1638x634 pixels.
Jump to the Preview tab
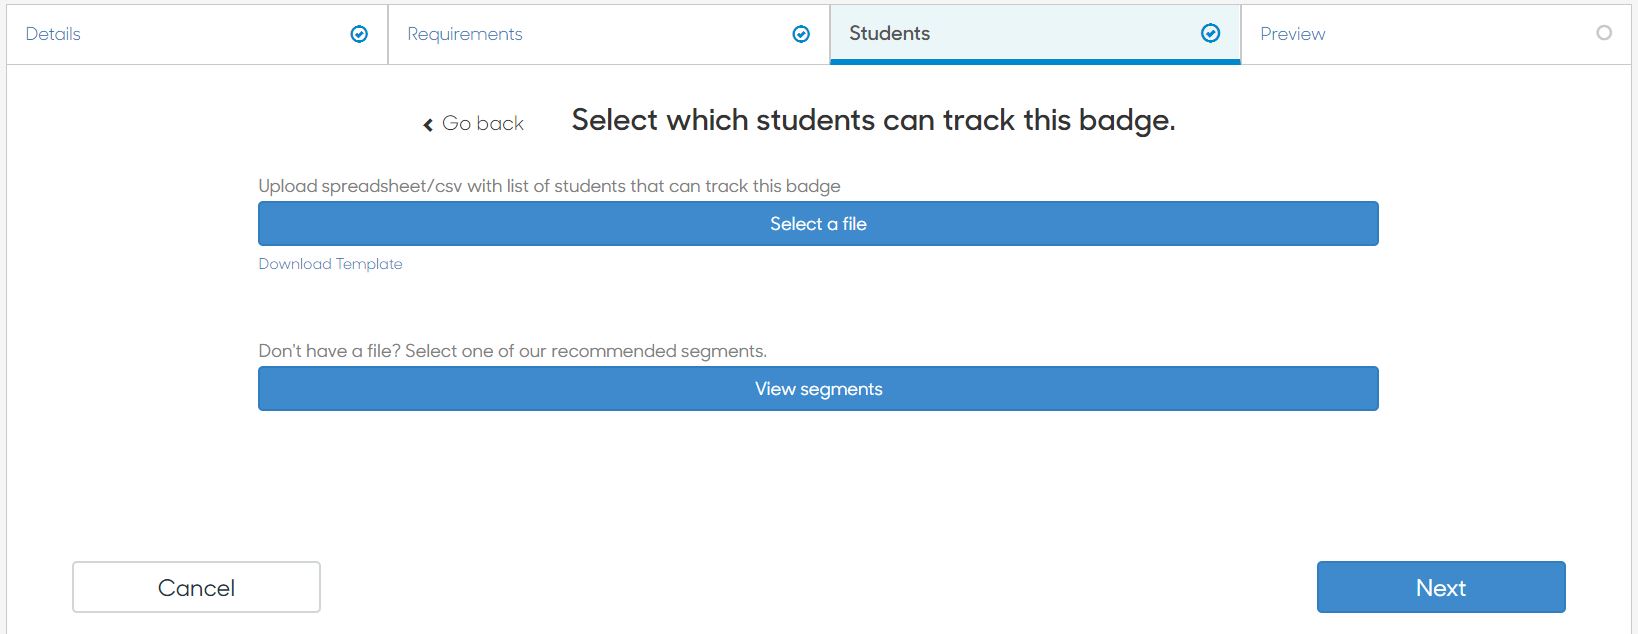(x=1436, y=34)
